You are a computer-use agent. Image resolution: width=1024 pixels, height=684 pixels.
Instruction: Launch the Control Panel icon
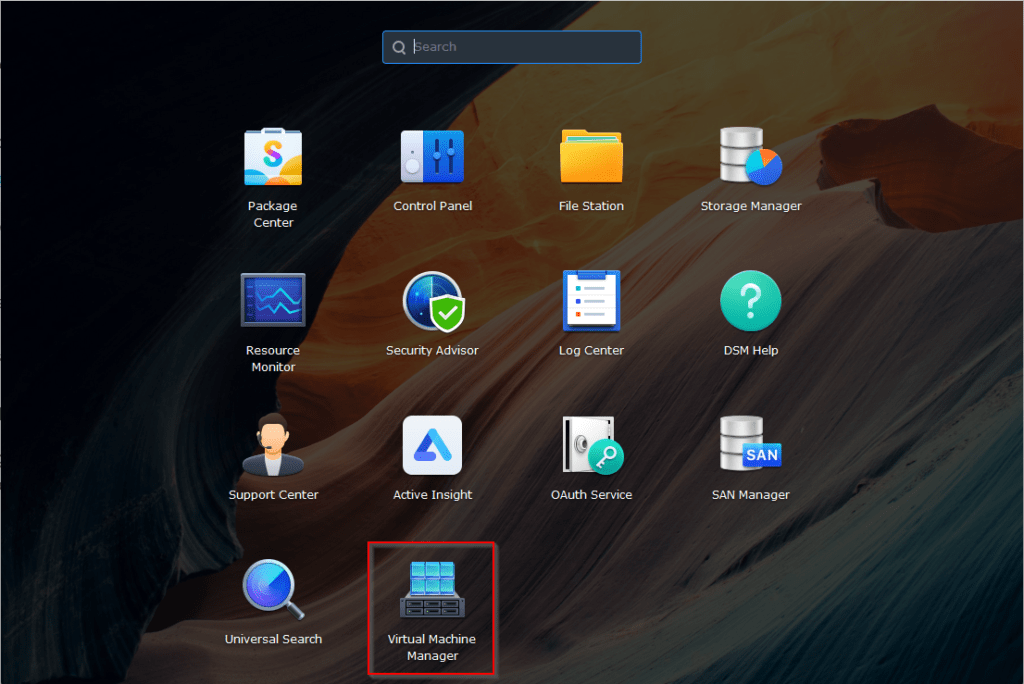(x=432, y=157)
